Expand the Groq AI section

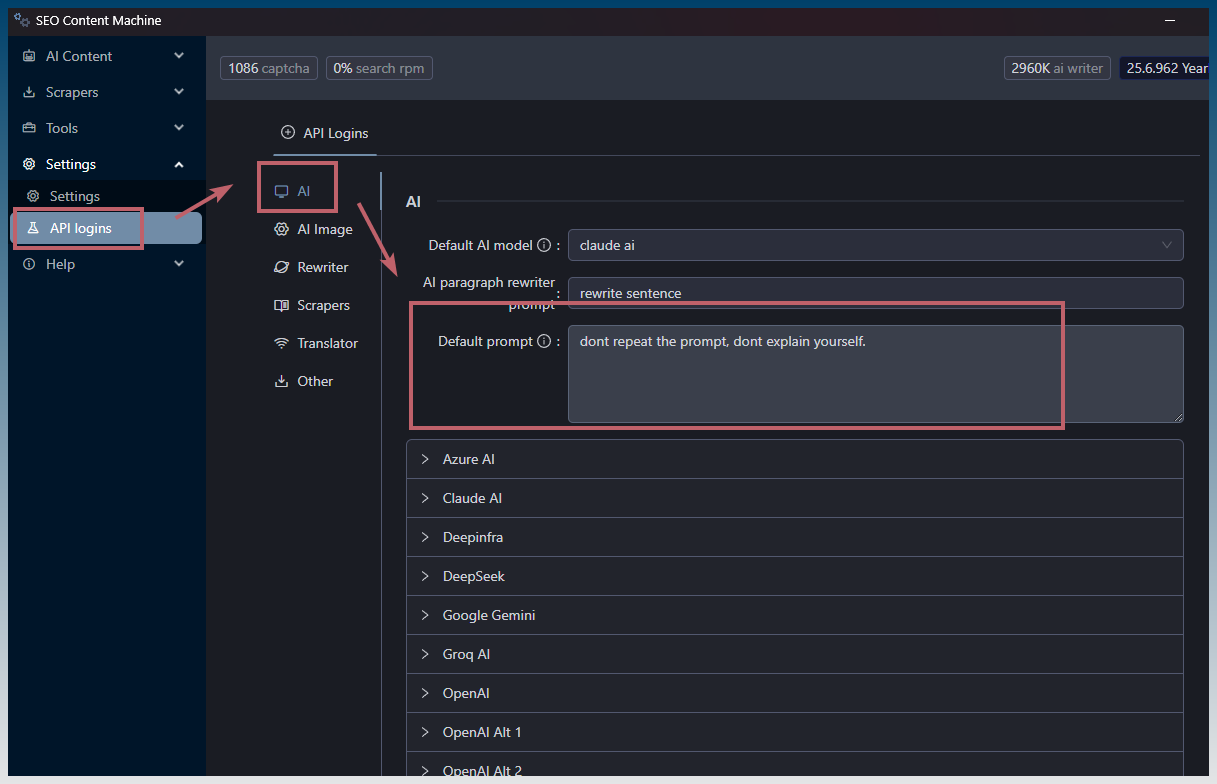tap(794, 654)
